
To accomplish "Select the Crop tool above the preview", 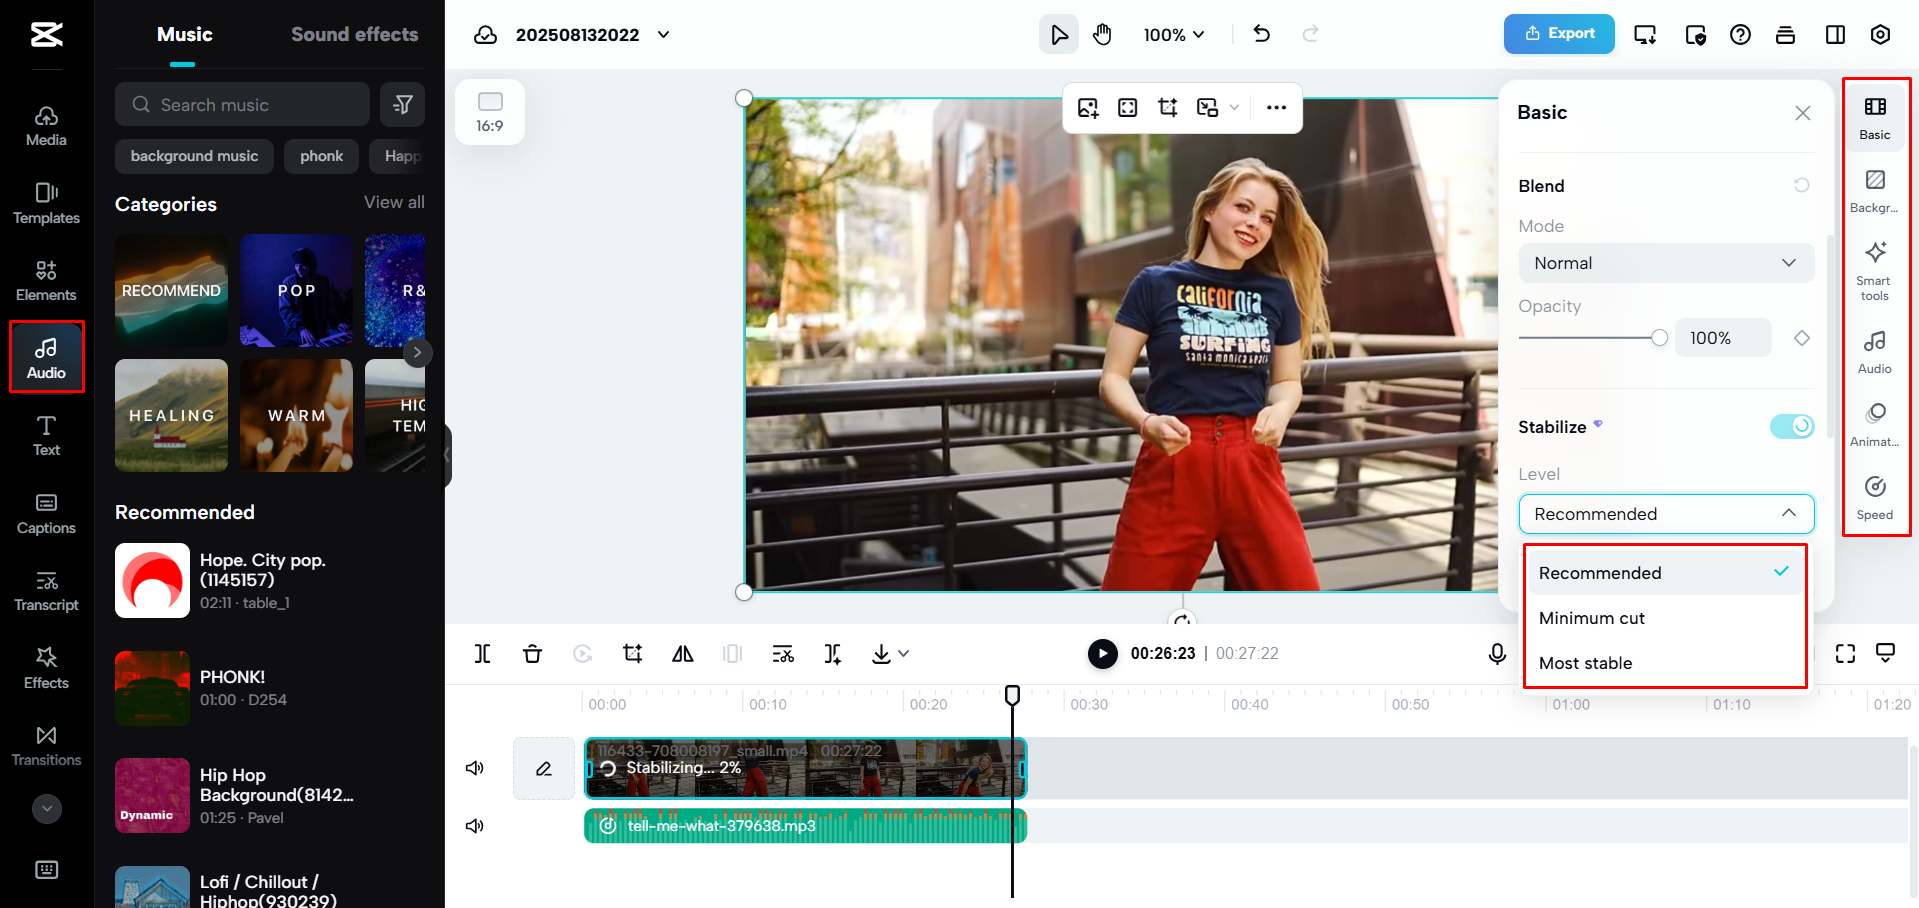I will click(1167, 107).
